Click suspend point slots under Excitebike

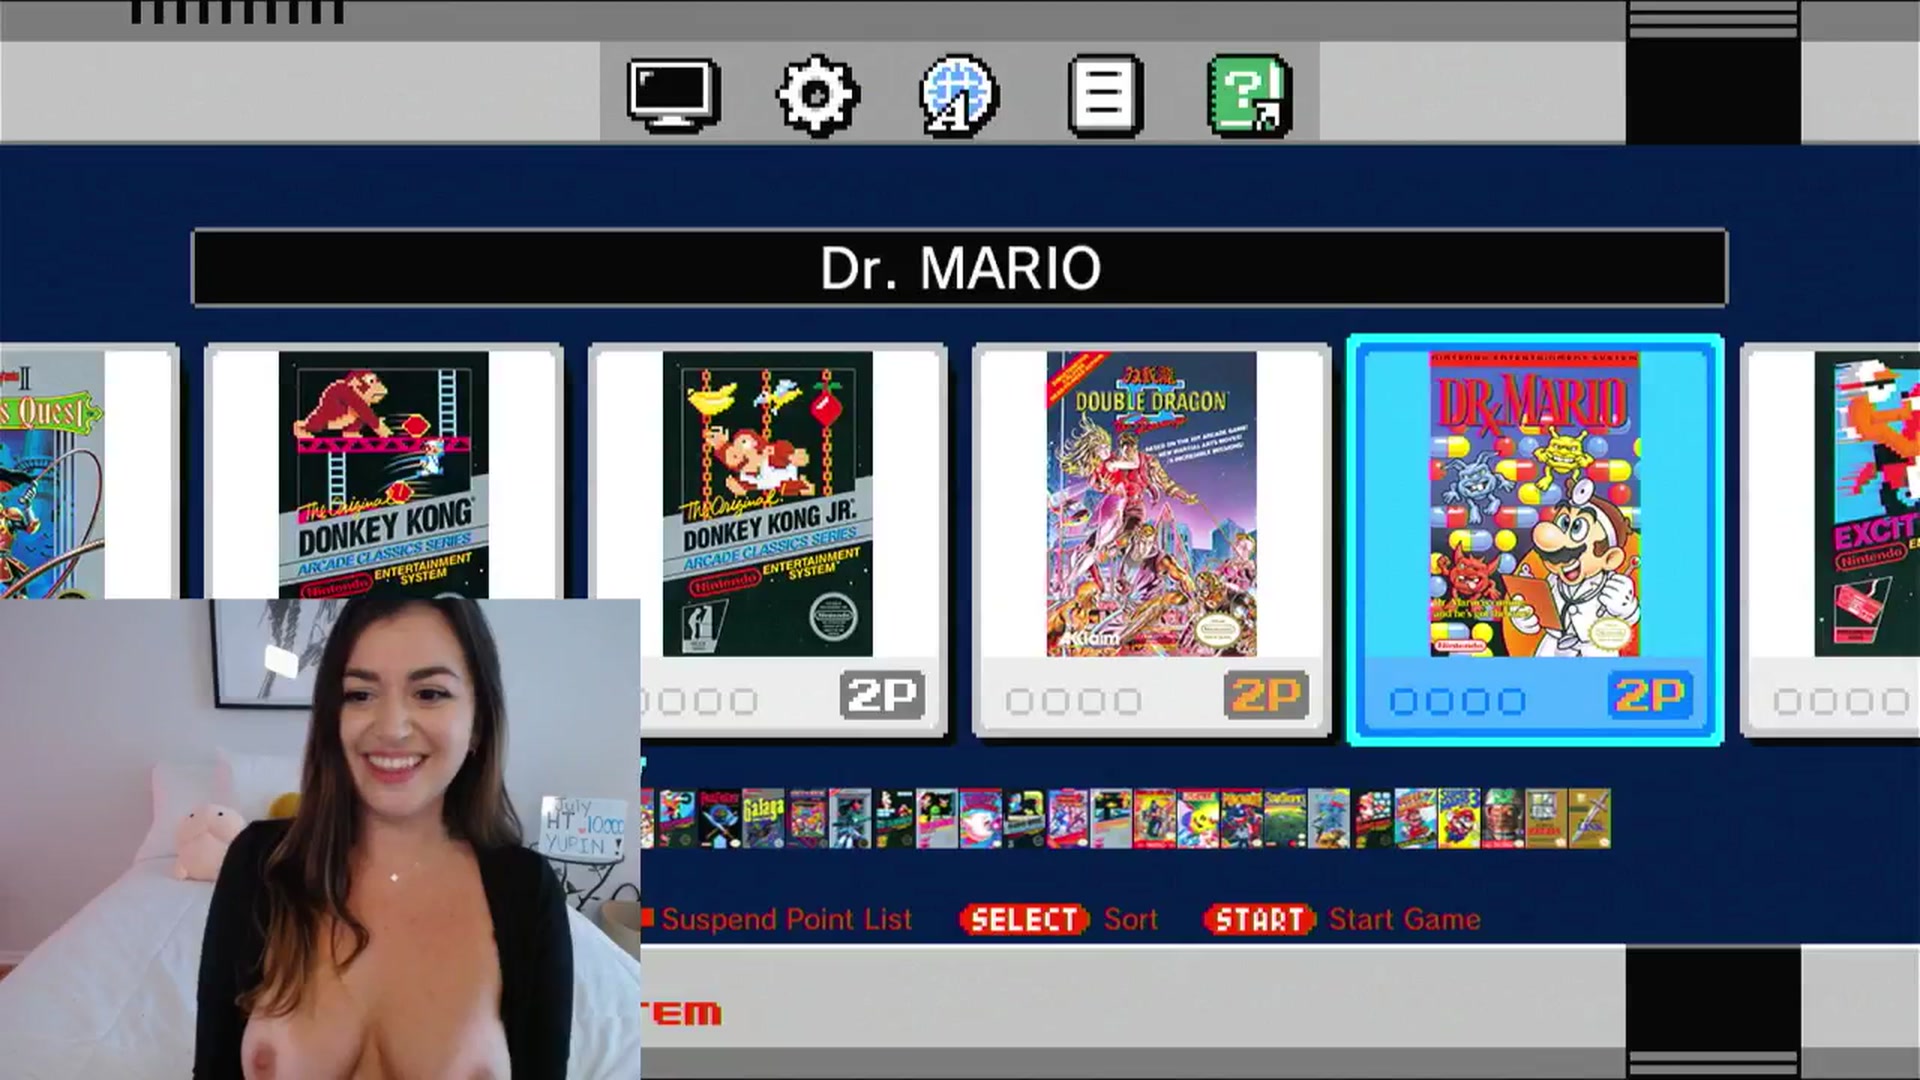click(x=1841, y=701)
